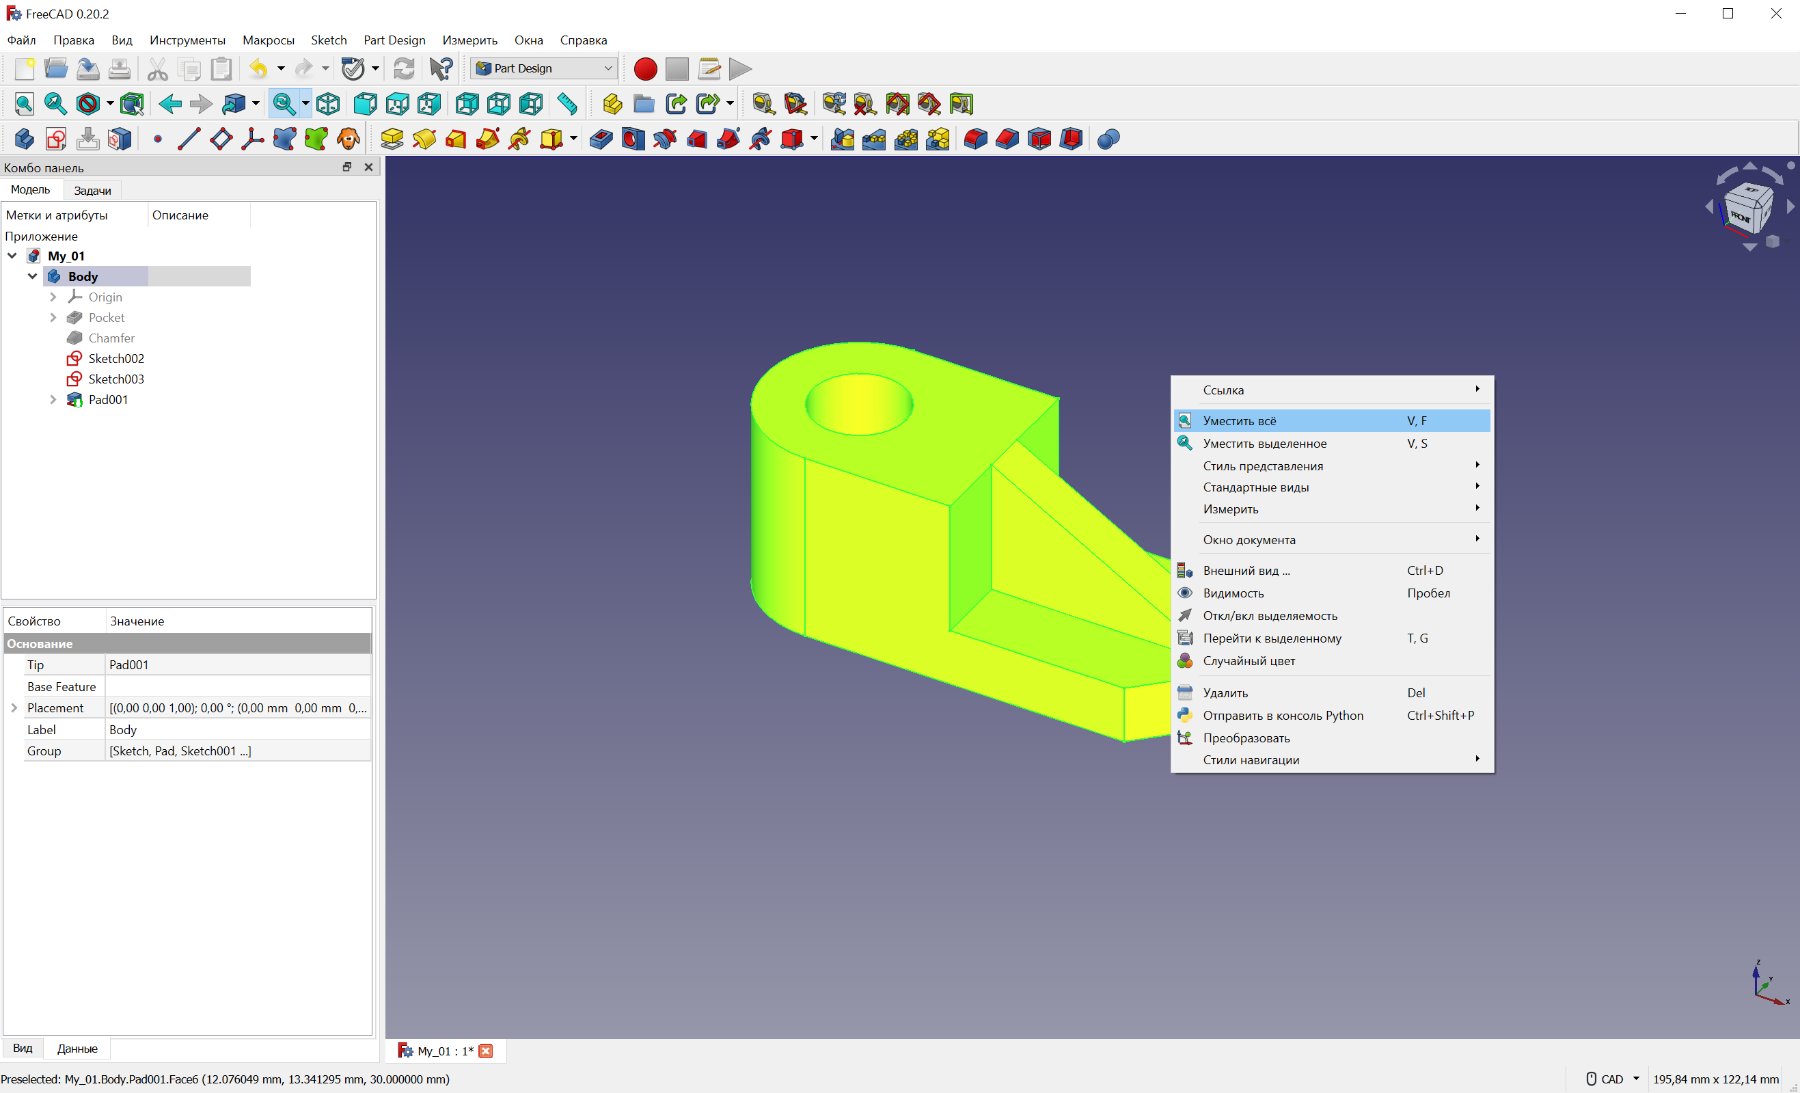The image size is (1800, 1093).
Task: Collapse the Body tree node
Action: tap(33, 277)
